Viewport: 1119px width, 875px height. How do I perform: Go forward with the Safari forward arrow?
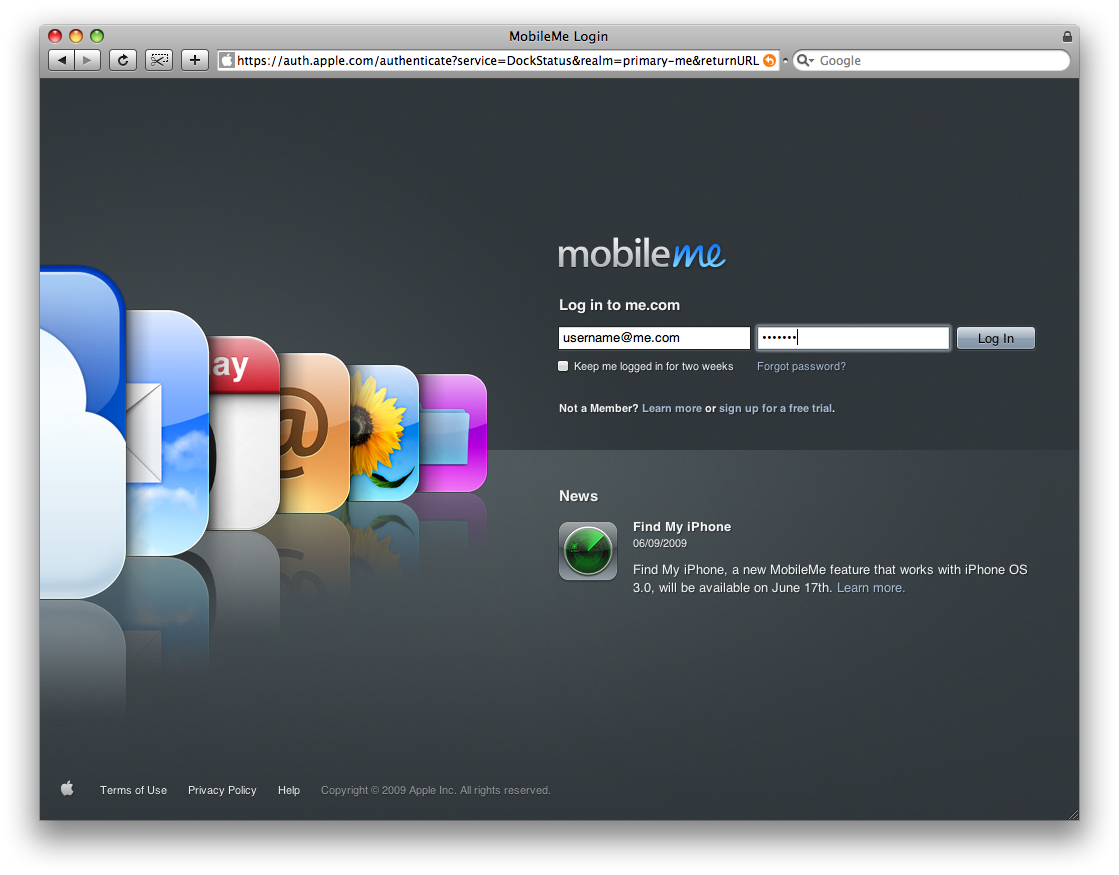pyautogui.click(x=87, y=60)
